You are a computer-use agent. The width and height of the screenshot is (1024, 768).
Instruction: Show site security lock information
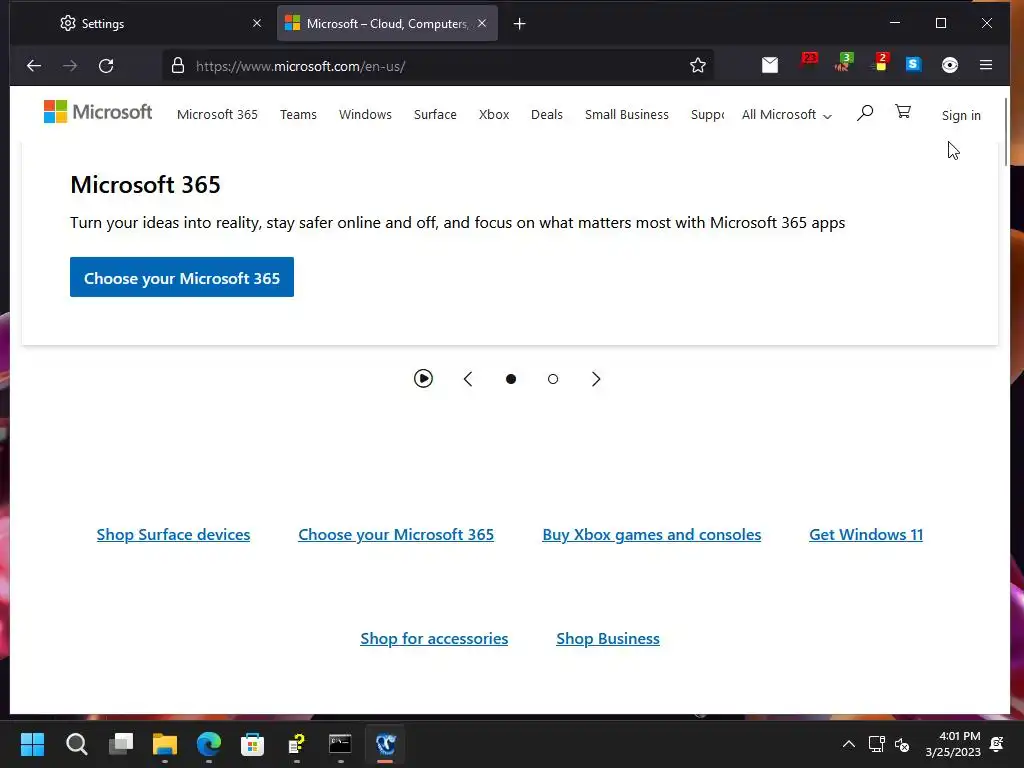pos(178,65)
